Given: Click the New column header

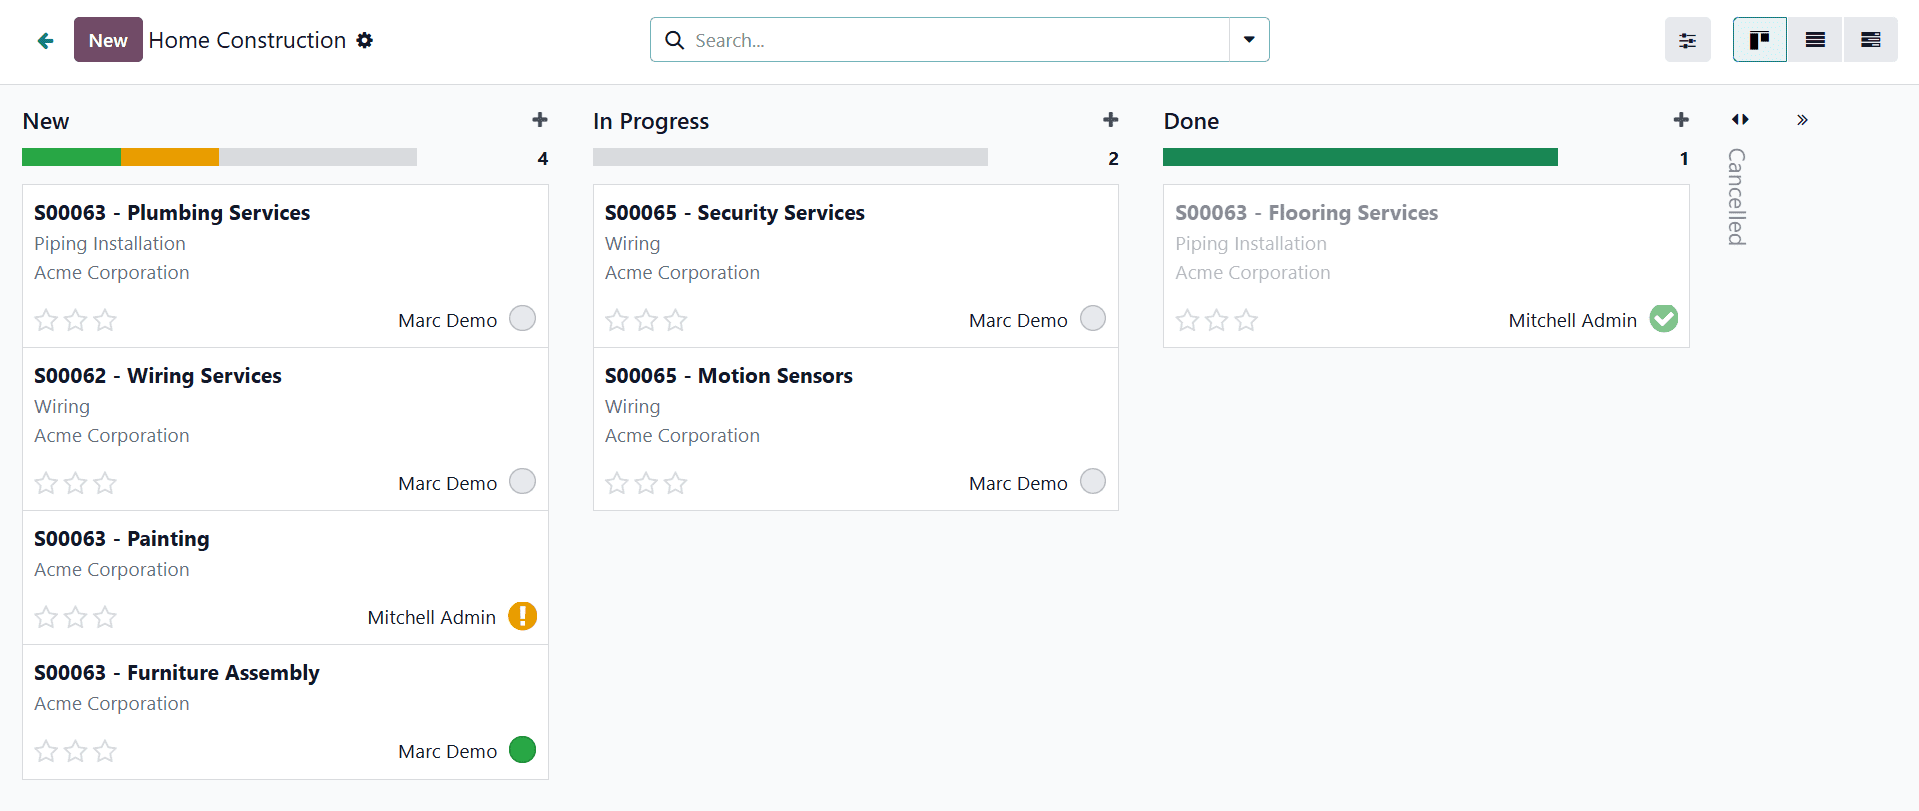Looking at the screenshot, I should (x=46, y=121).
